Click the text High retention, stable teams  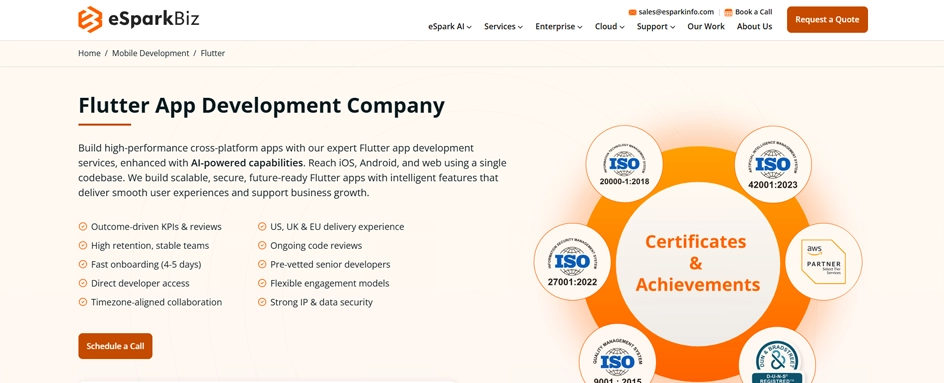(x=150, y=245)
